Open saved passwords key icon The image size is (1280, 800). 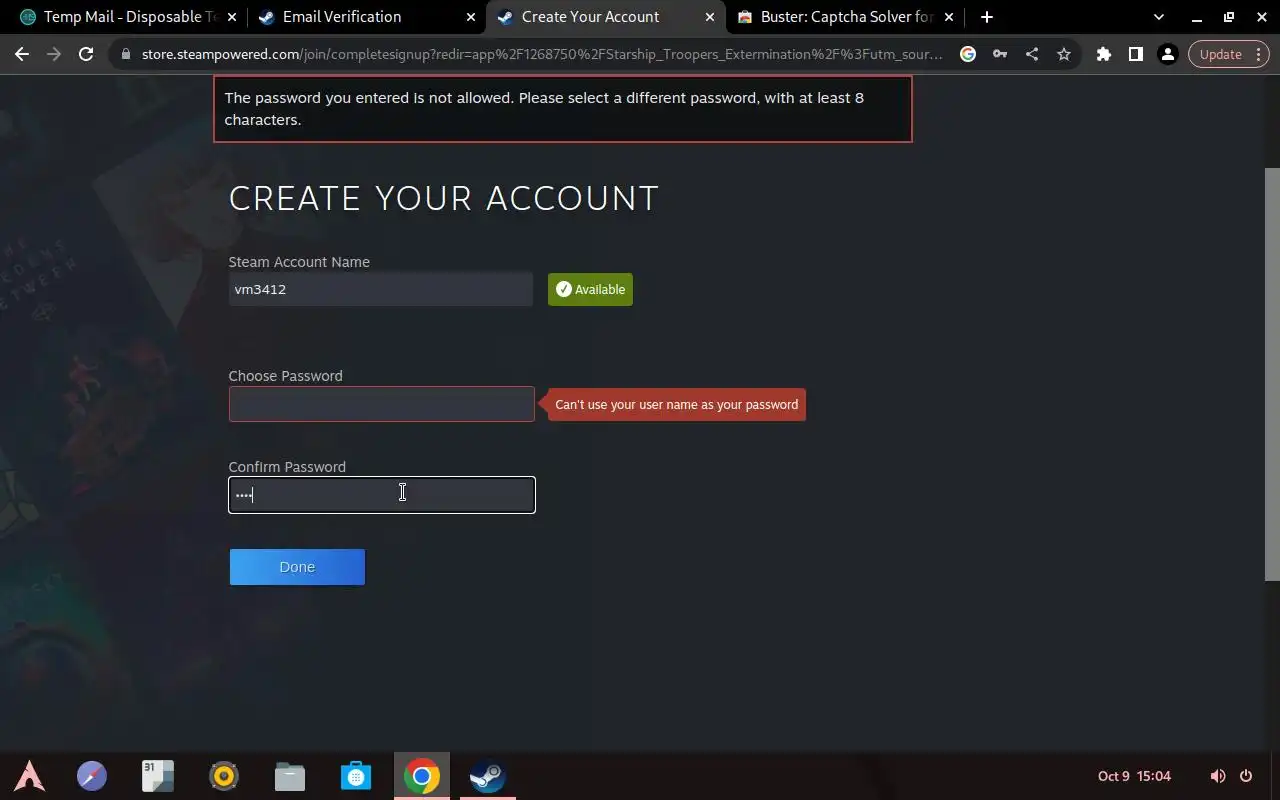(1000, 54)
